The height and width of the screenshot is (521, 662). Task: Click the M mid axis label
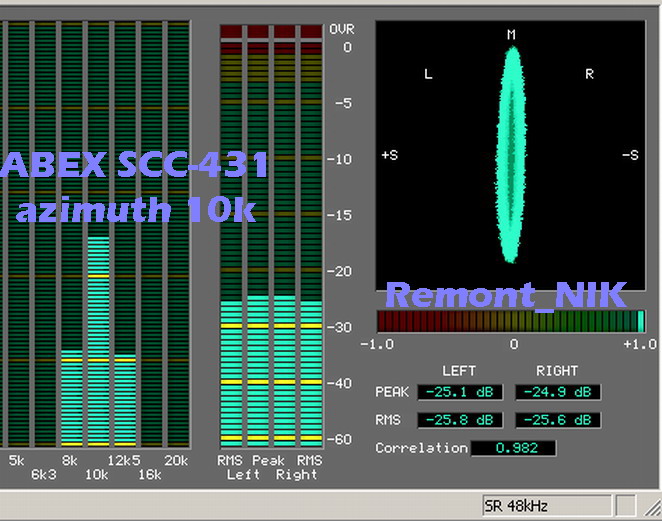[511, 35]
